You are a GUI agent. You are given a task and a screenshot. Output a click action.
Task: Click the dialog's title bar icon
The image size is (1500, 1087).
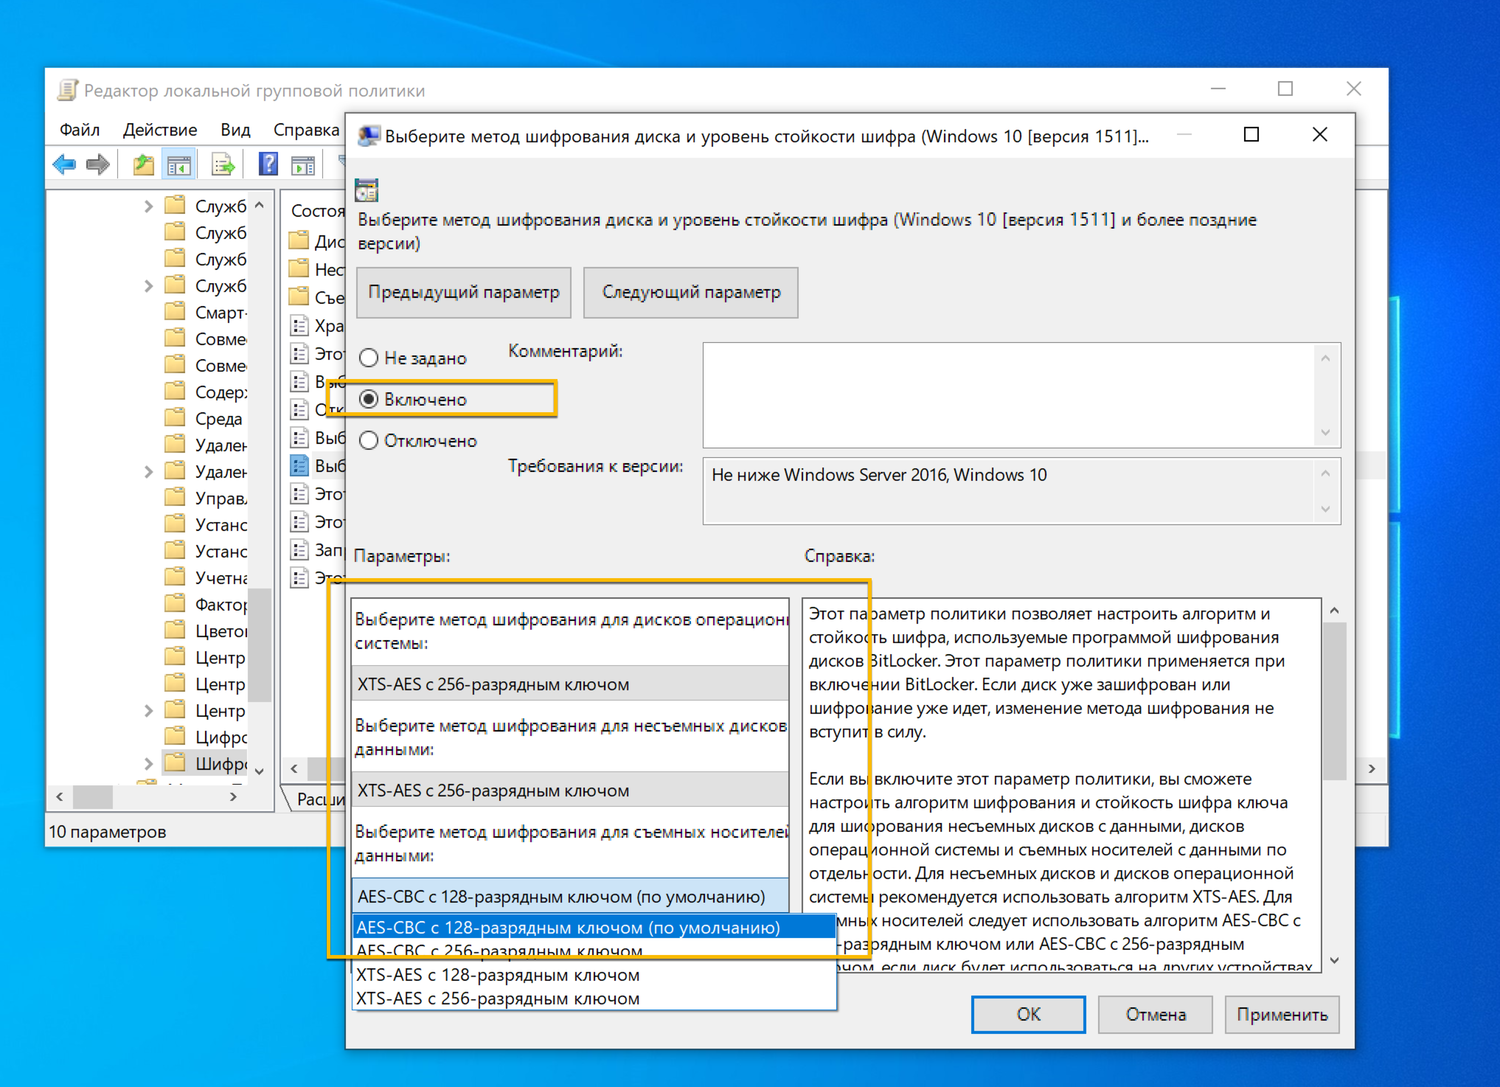[369, 136]
